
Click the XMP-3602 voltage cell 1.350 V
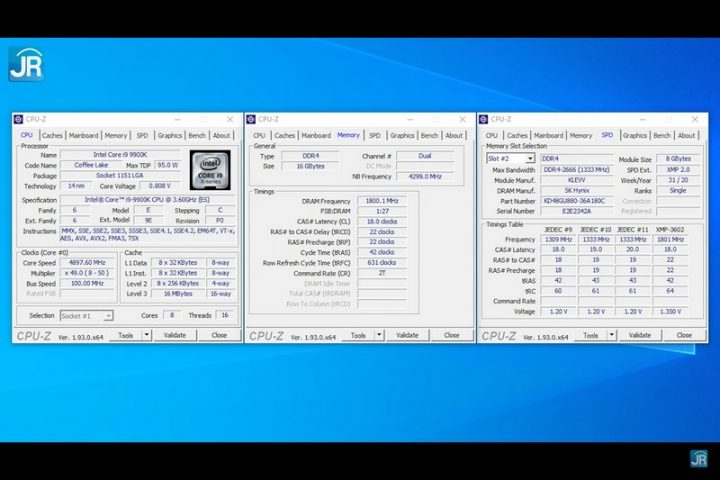[670, 311]
